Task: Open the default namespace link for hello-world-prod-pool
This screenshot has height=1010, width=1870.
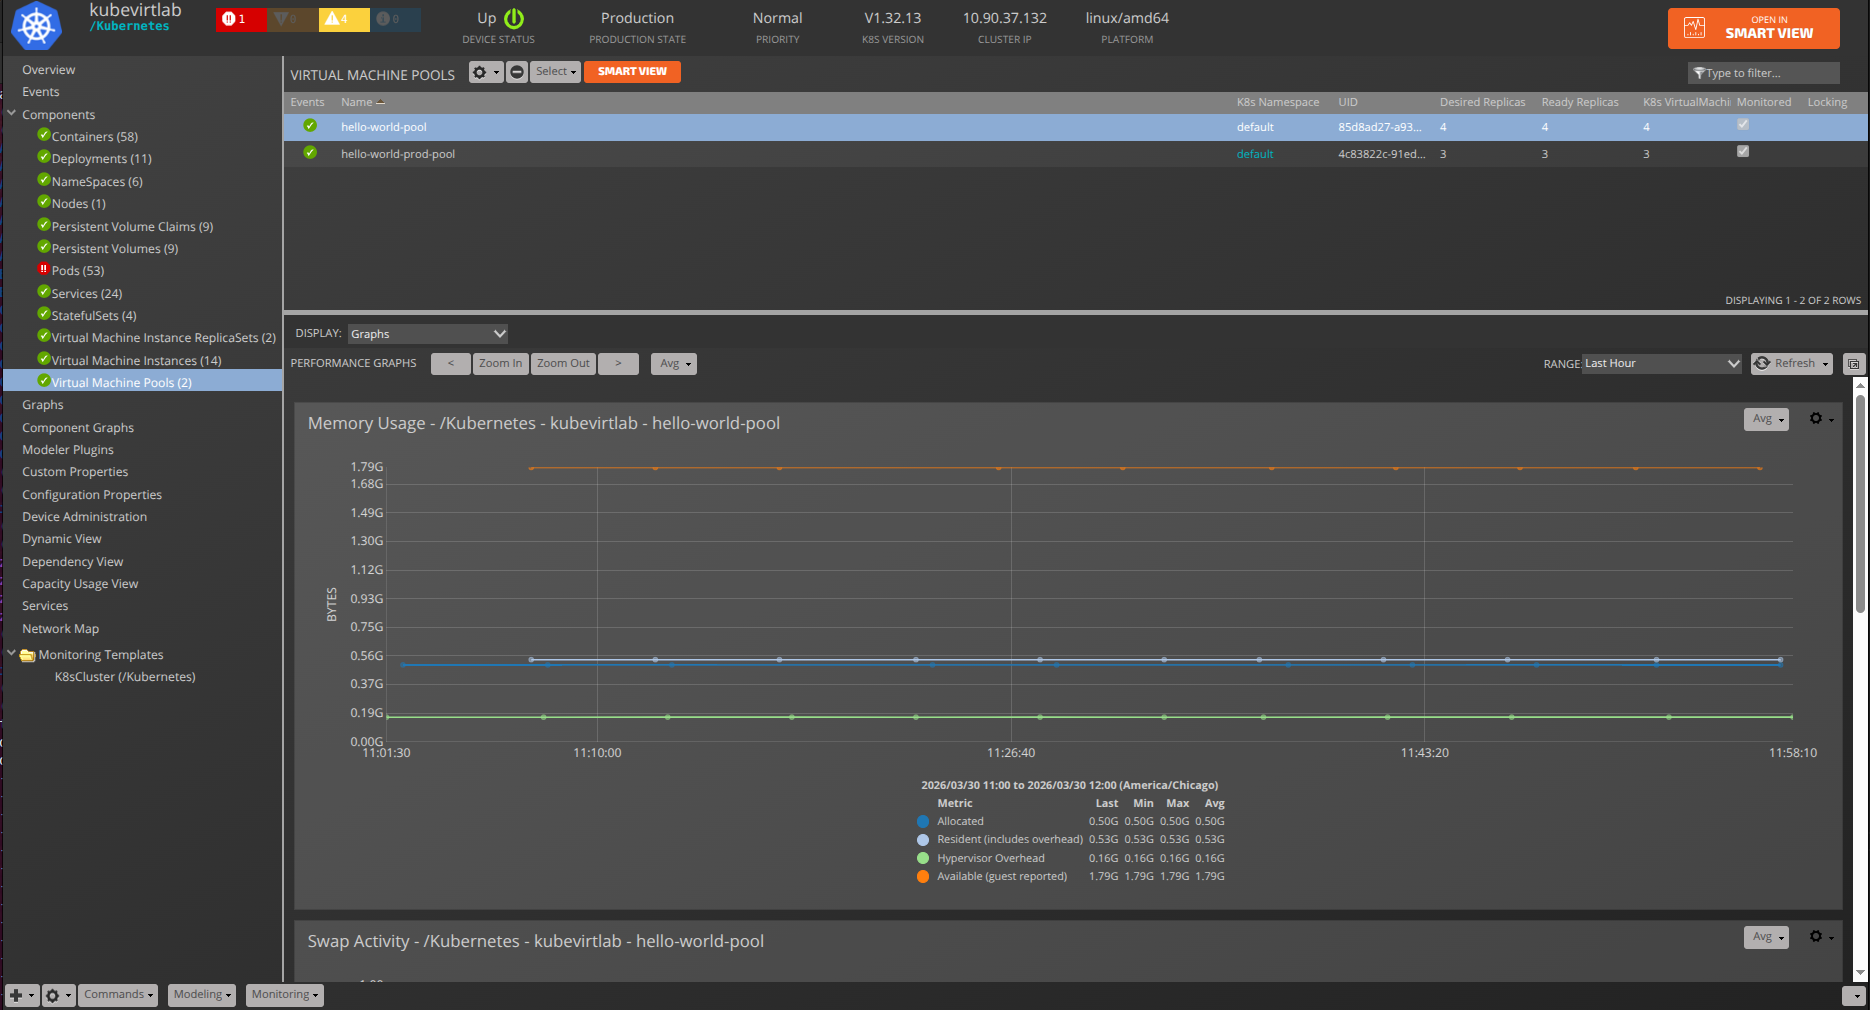Action: [x=1254, y=154]
